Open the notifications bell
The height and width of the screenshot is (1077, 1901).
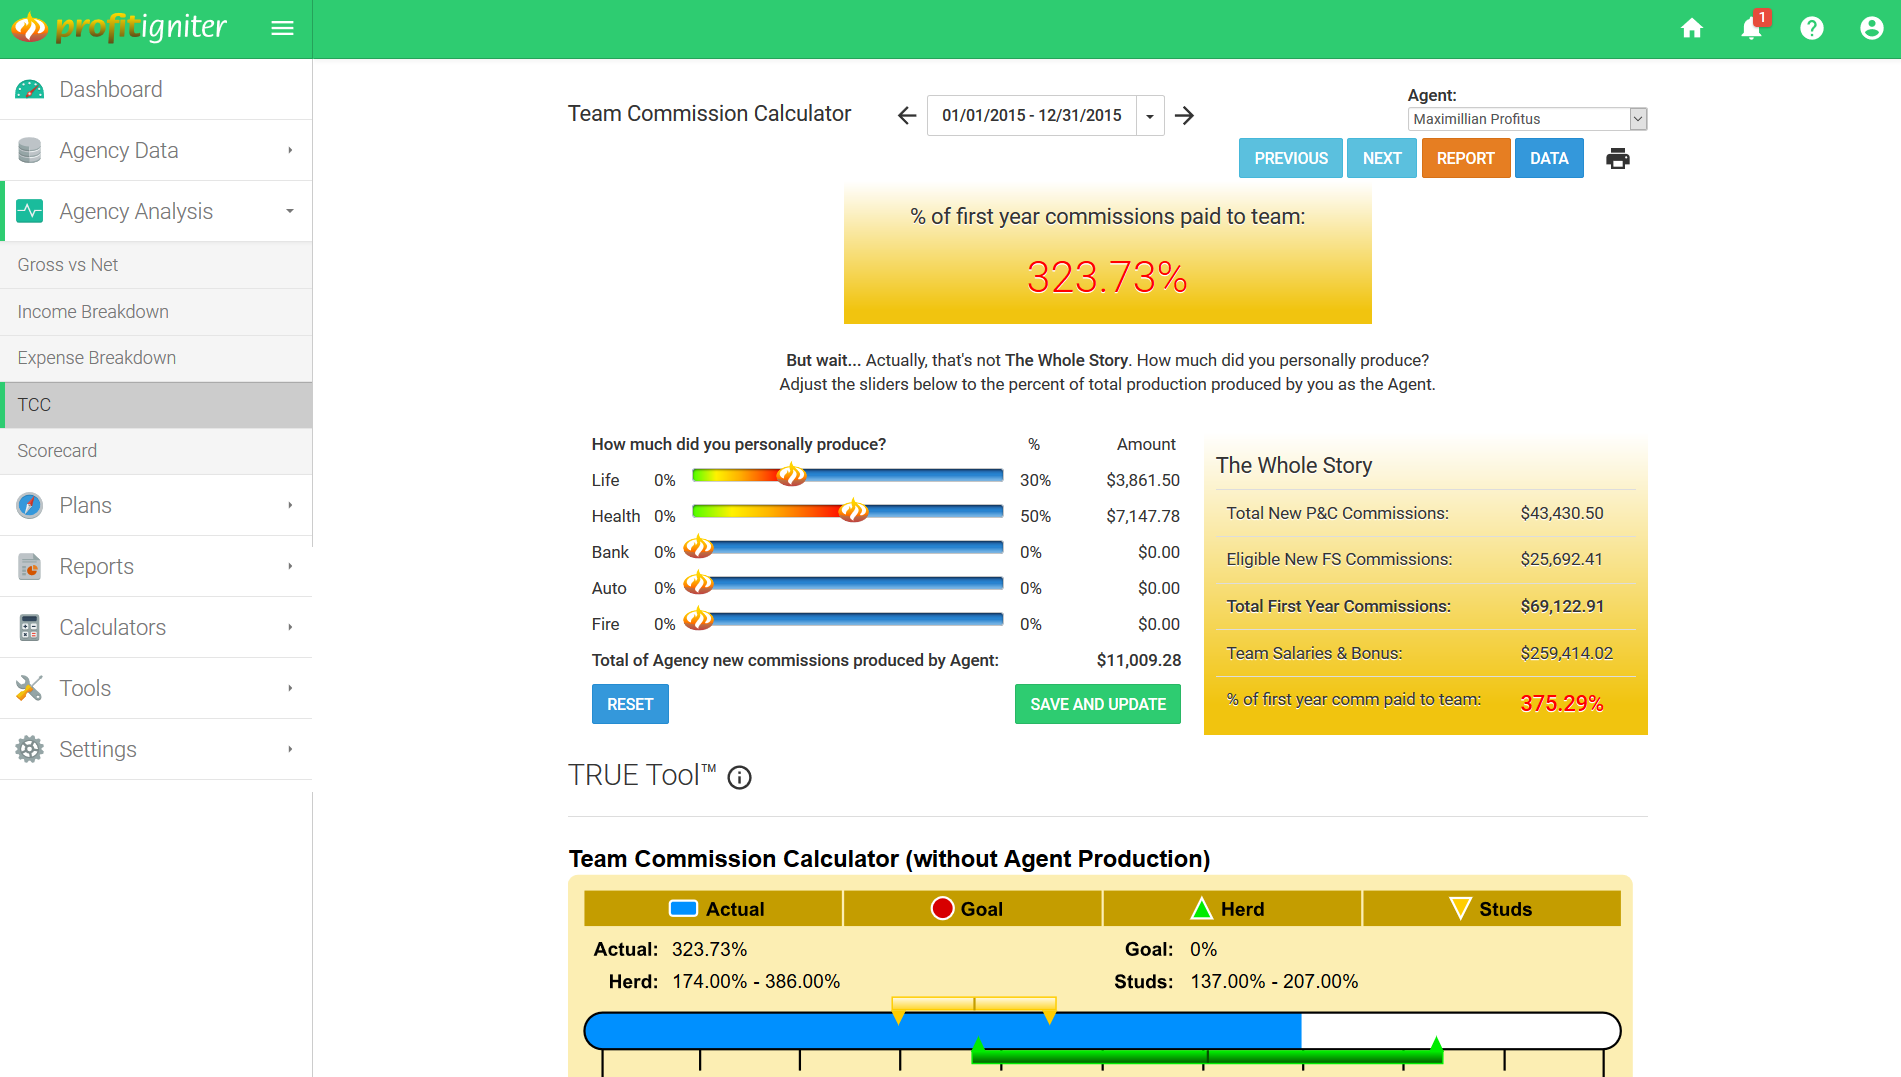tap(1751, 28)
